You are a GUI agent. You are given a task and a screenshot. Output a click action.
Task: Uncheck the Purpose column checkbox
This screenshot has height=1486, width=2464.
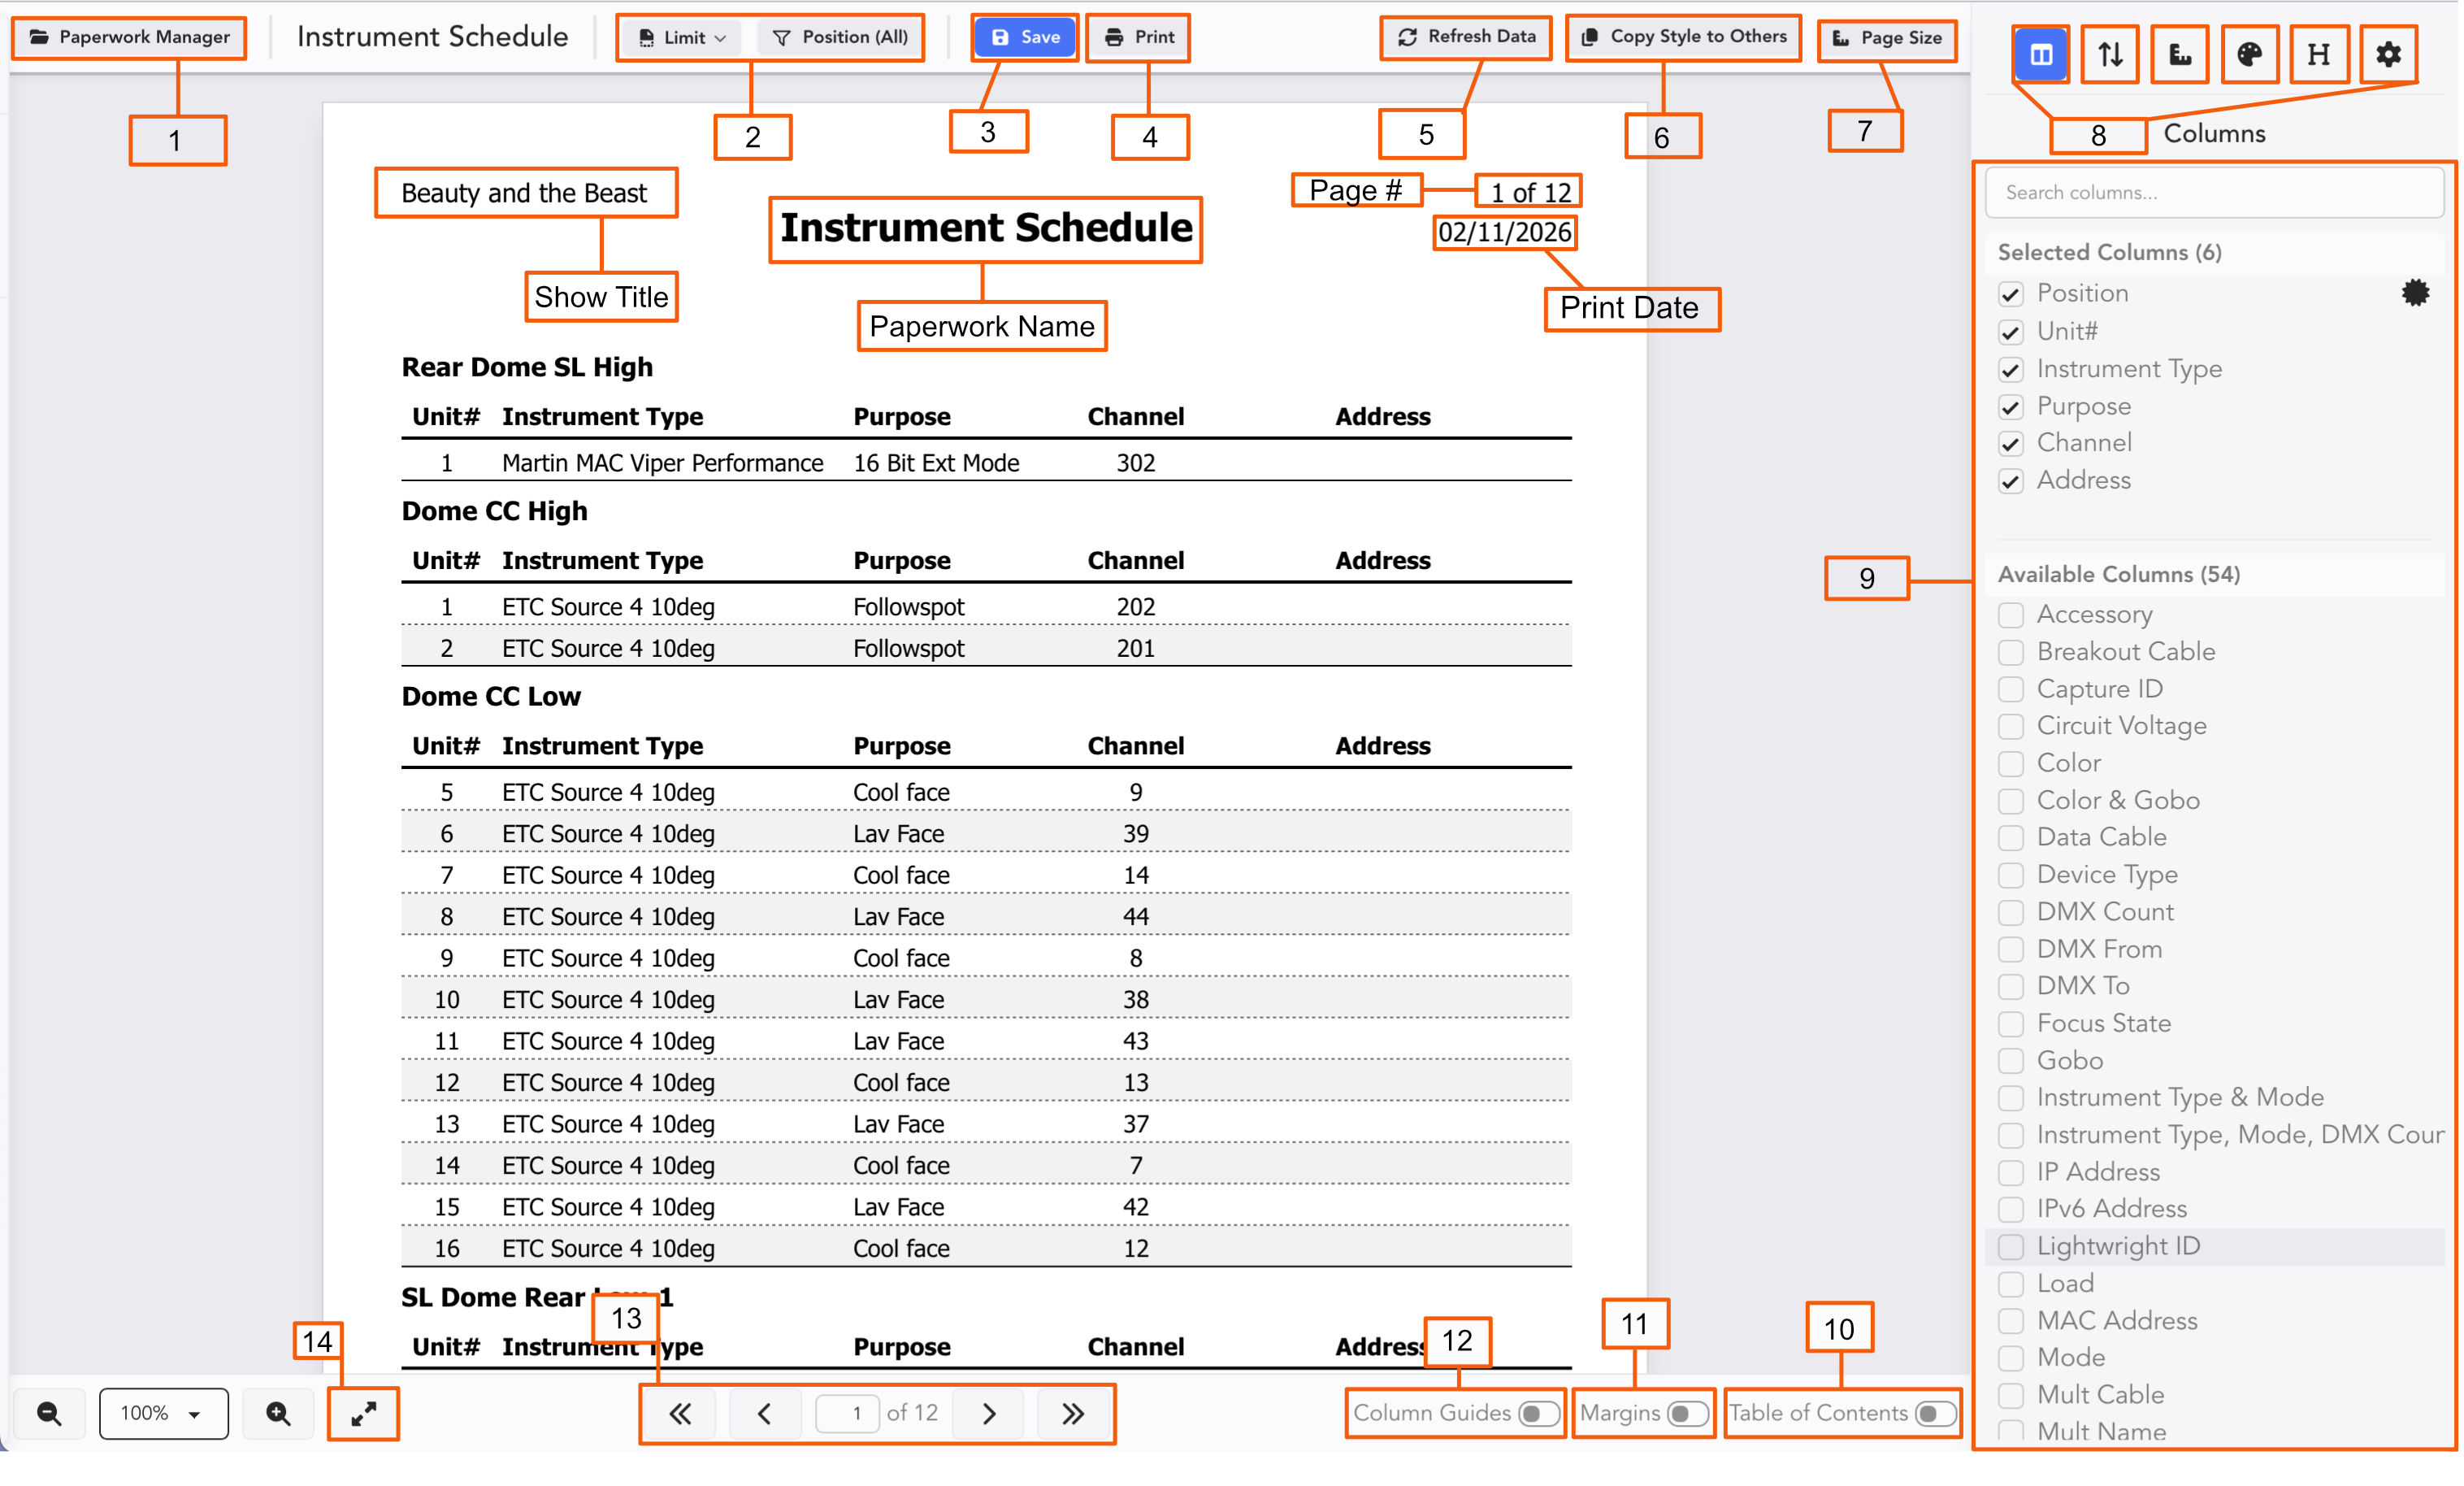2011,407
